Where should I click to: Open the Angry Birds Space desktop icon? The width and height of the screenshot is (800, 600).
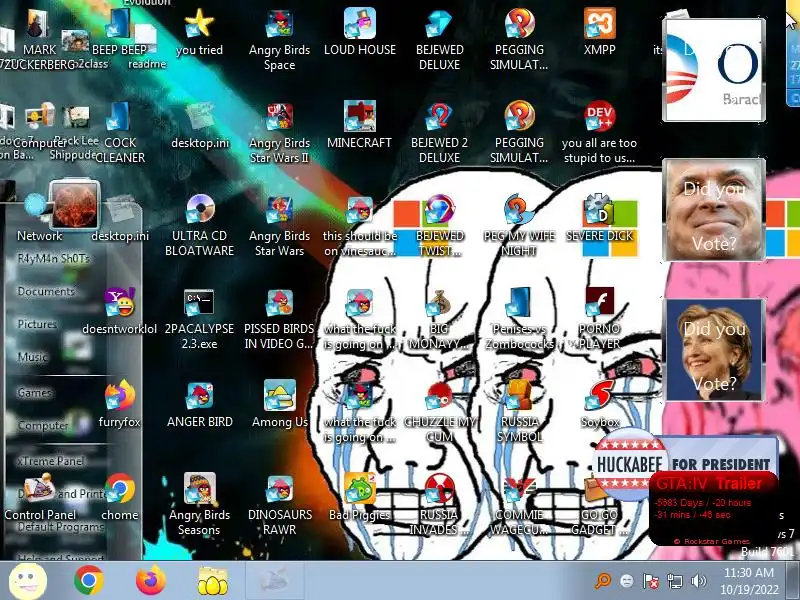pyautogui.click(x=280, y=24)
